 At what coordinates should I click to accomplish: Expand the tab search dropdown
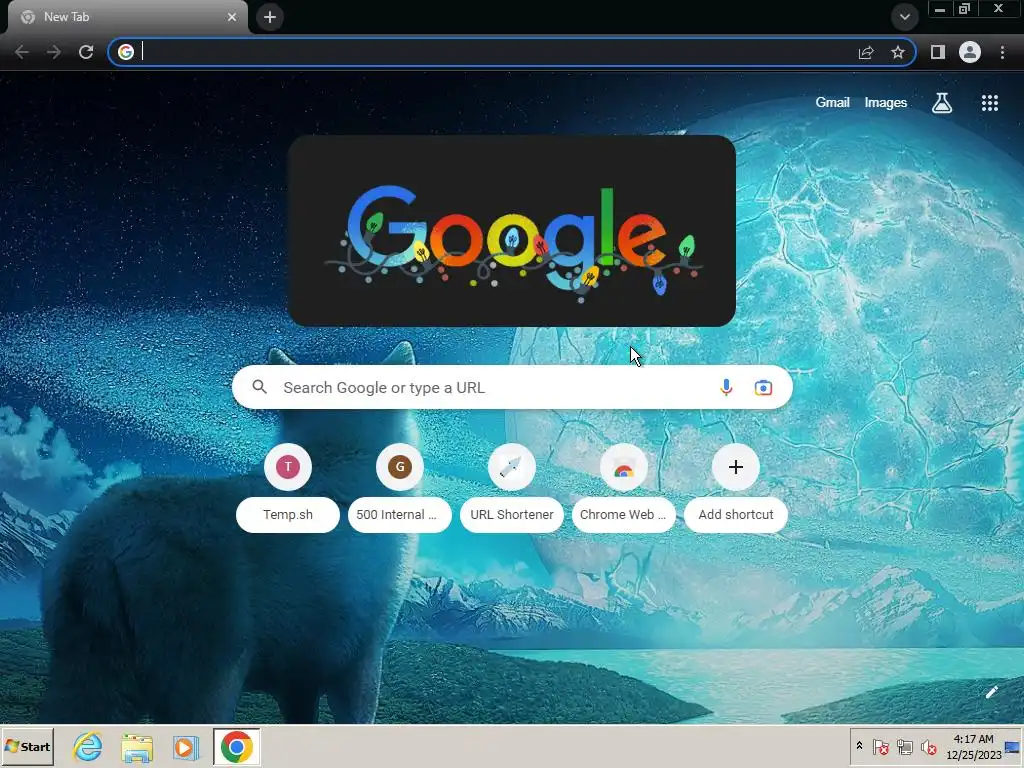coord(904,17)
